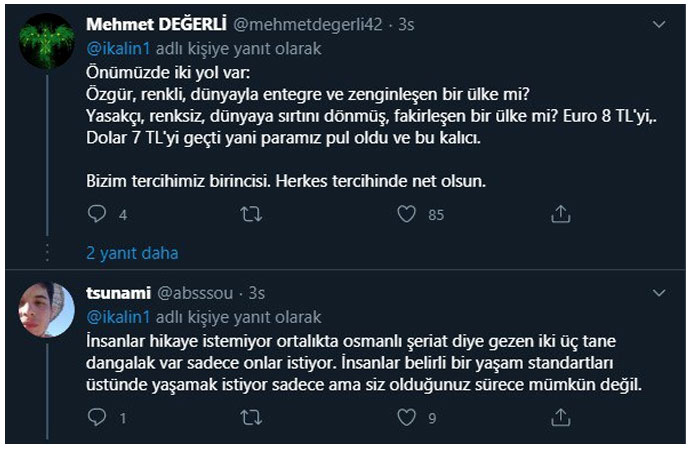
Task: Retweet tsunami's tweet
Action: (252, 418)
